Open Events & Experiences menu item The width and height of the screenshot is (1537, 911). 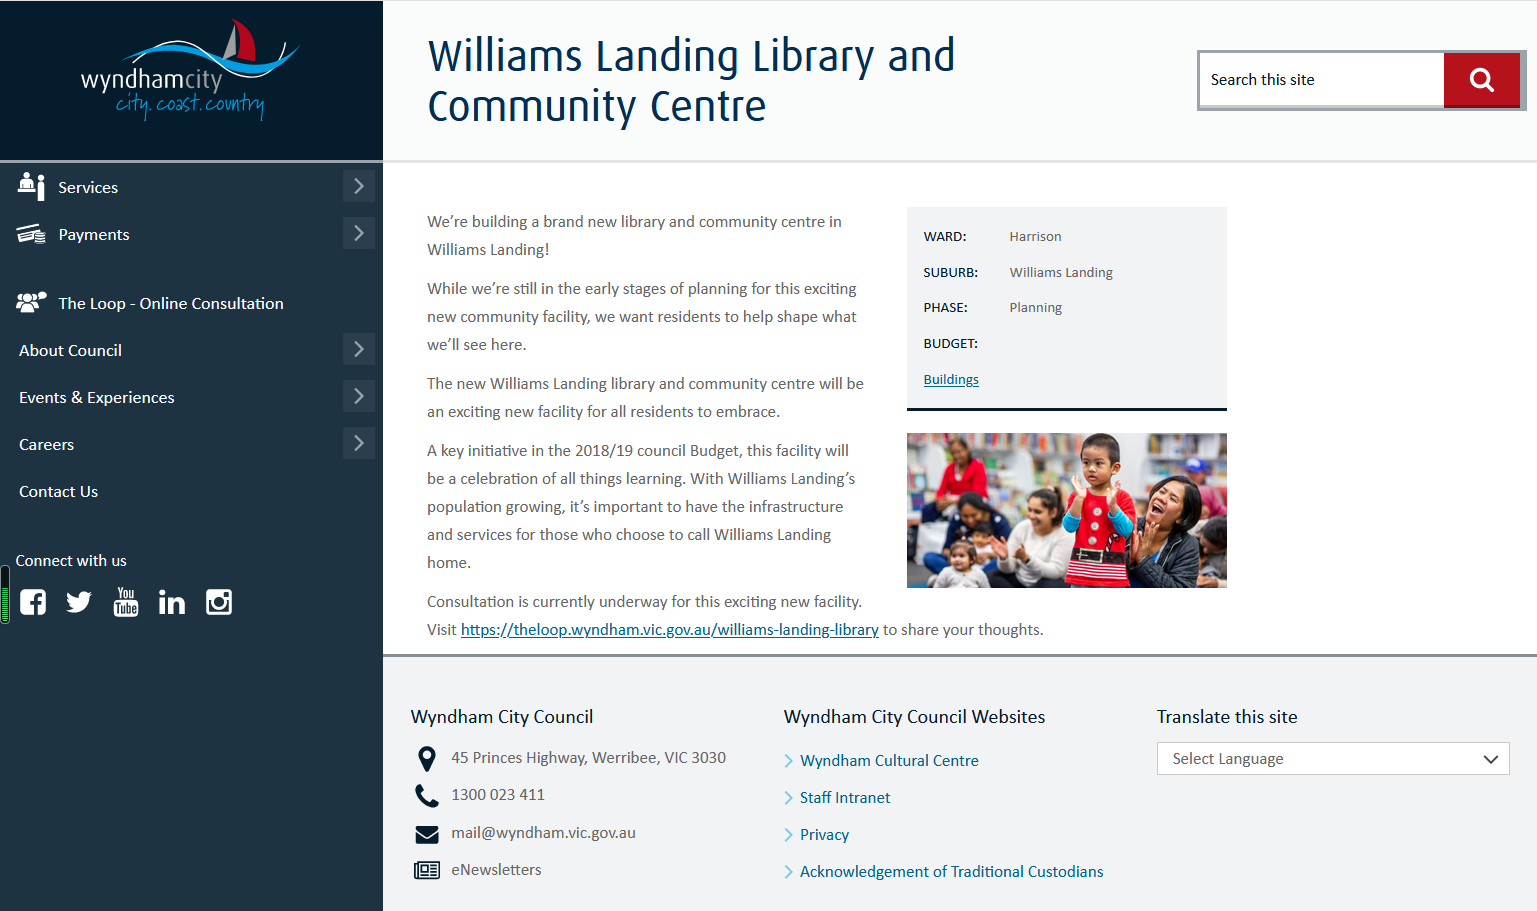[x=97, y=397]
